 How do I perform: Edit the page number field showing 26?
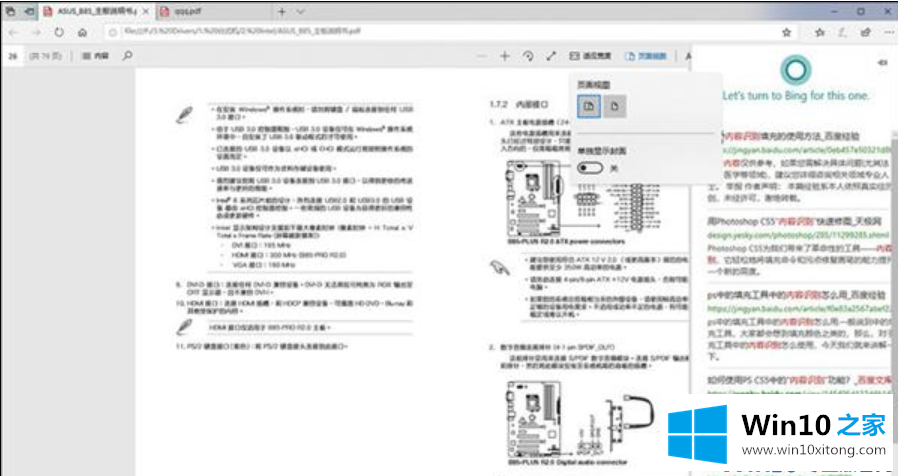point(13,56)
